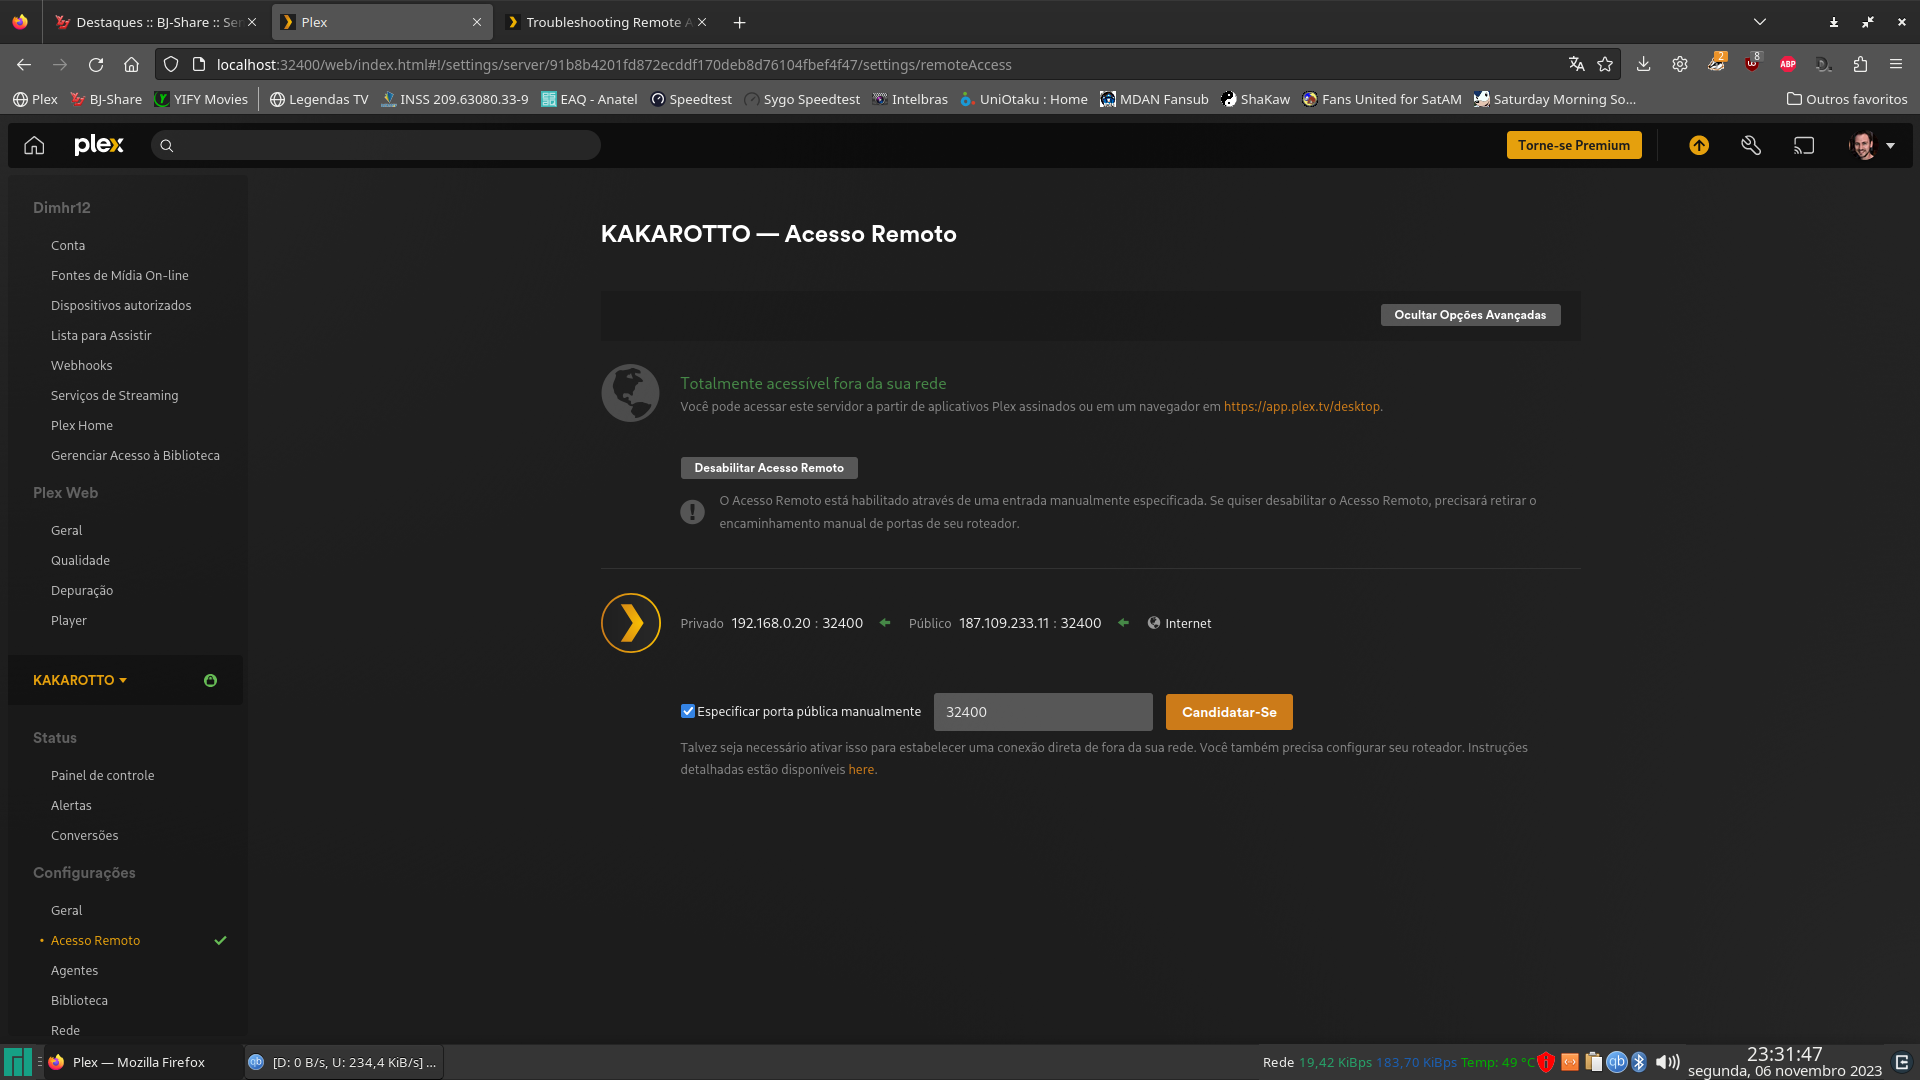Open the Plex activity upload arrow icon
Screen dimensions: 1920x1080
click(1699, 145)
